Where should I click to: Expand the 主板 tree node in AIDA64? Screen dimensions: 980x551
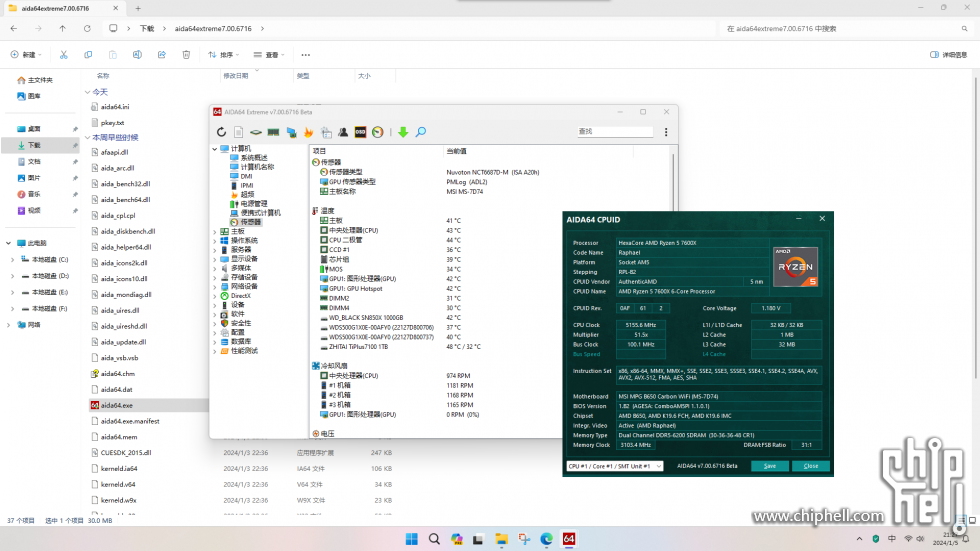click(214, 232)
